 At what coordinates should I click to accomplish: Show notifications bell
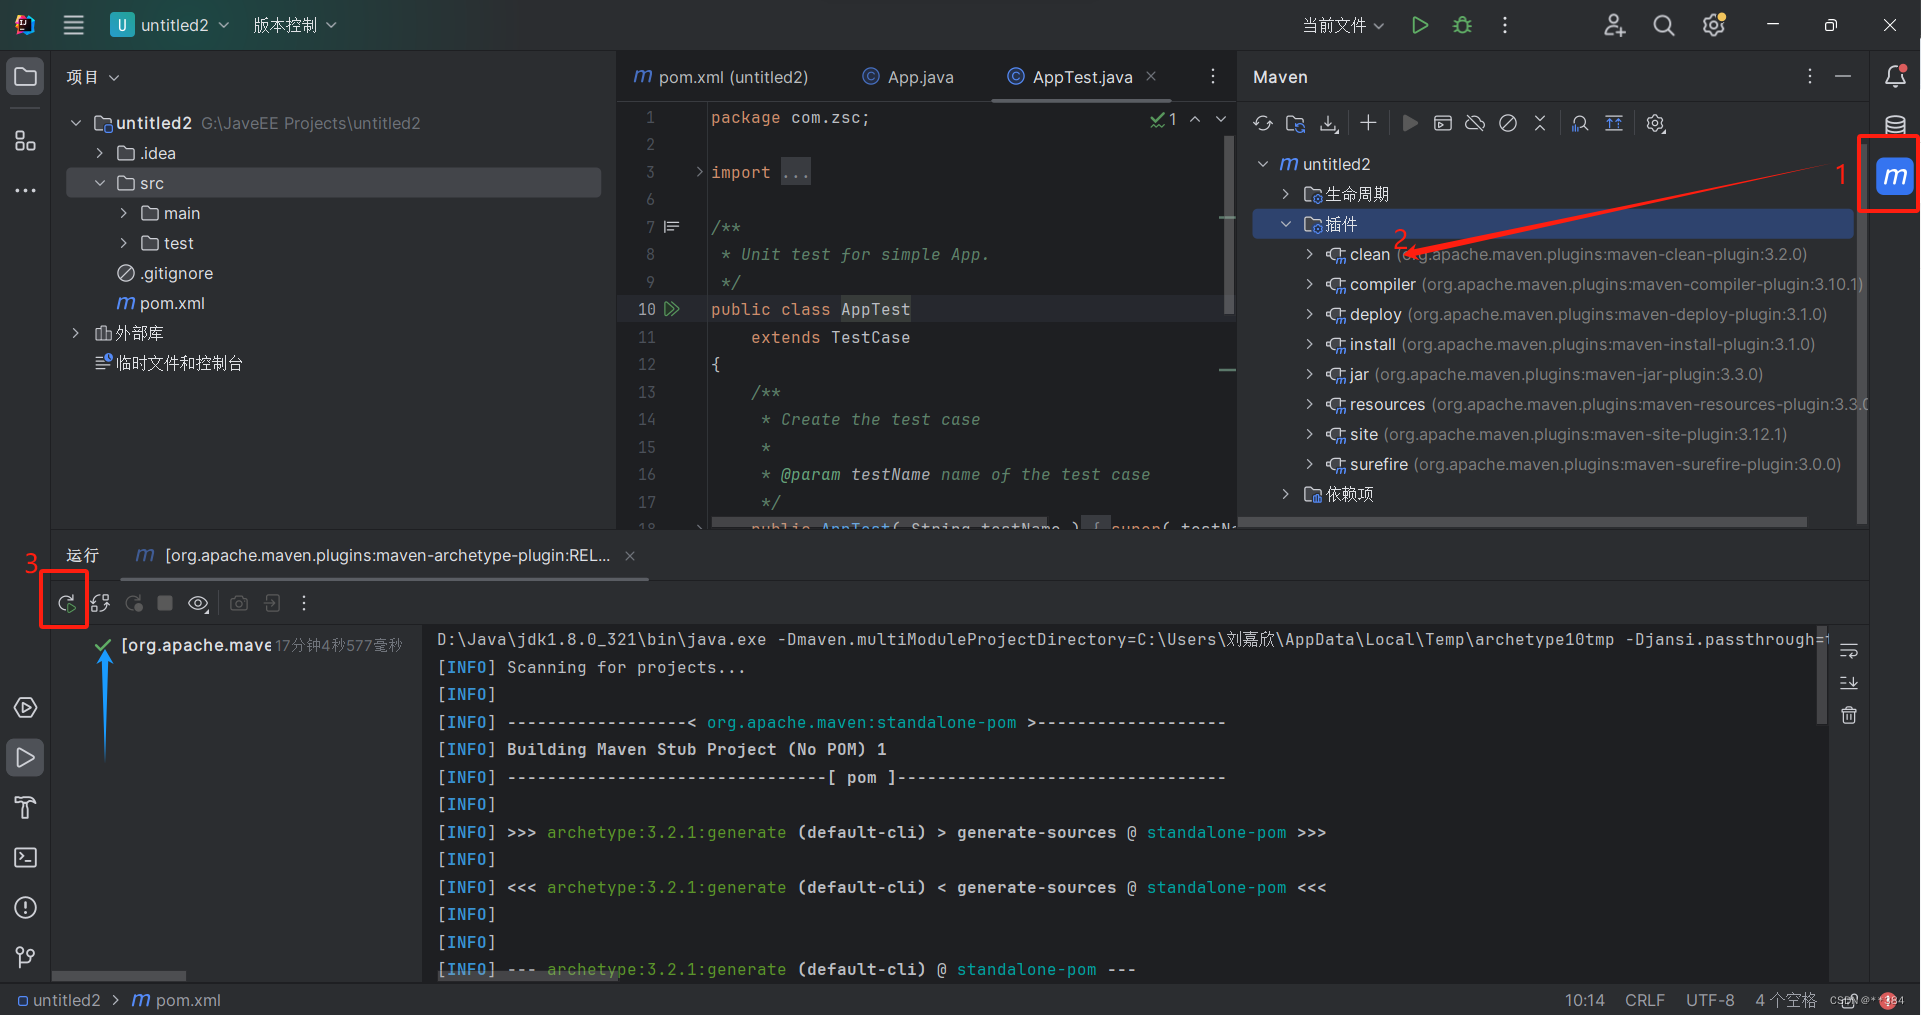coord(1895,76)
